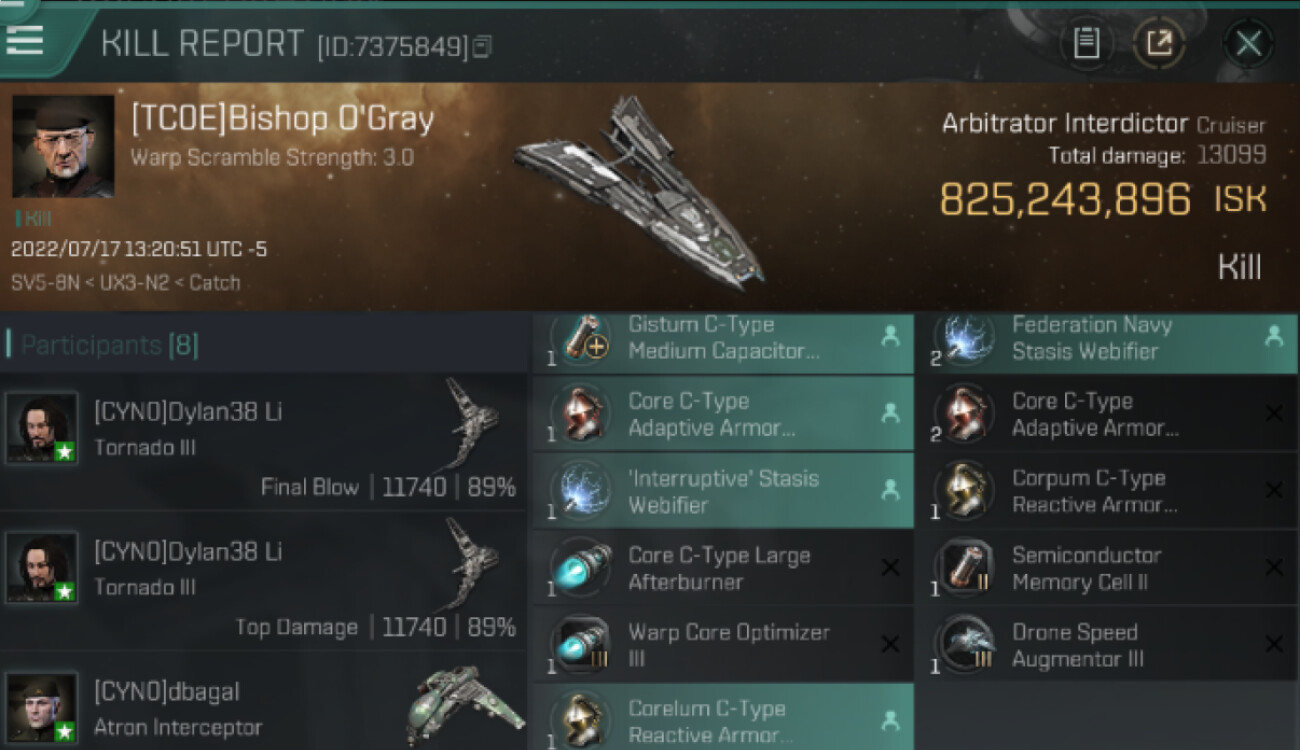The height and width of the screenshot is (750, 1300).
Task: Open the kill report notes clipboard icon
Action: (1087, 43)
